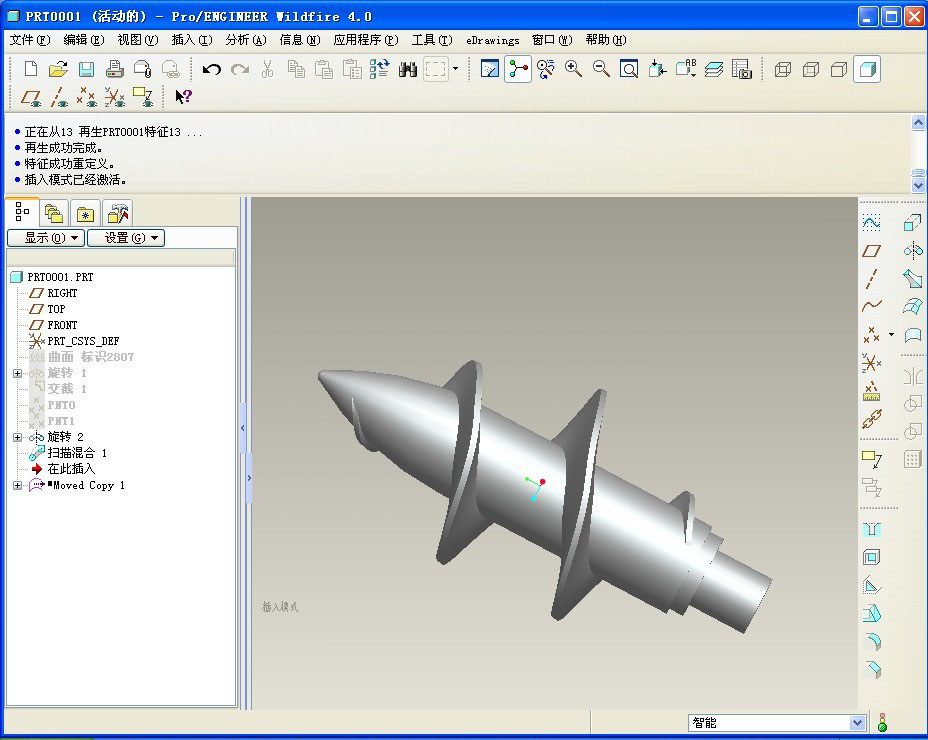Collapse navigator panel with left arrow handle
This screenshot has height=740, width=928.
click(x=243, y=428)
